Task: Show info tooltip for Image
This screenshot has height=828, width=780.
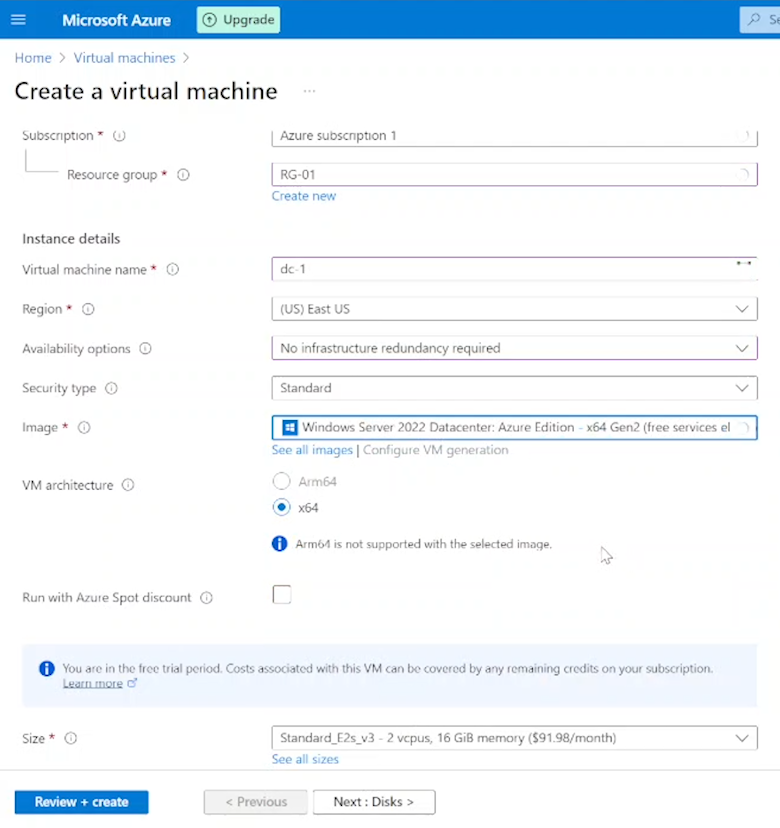Action: point(84,428)
